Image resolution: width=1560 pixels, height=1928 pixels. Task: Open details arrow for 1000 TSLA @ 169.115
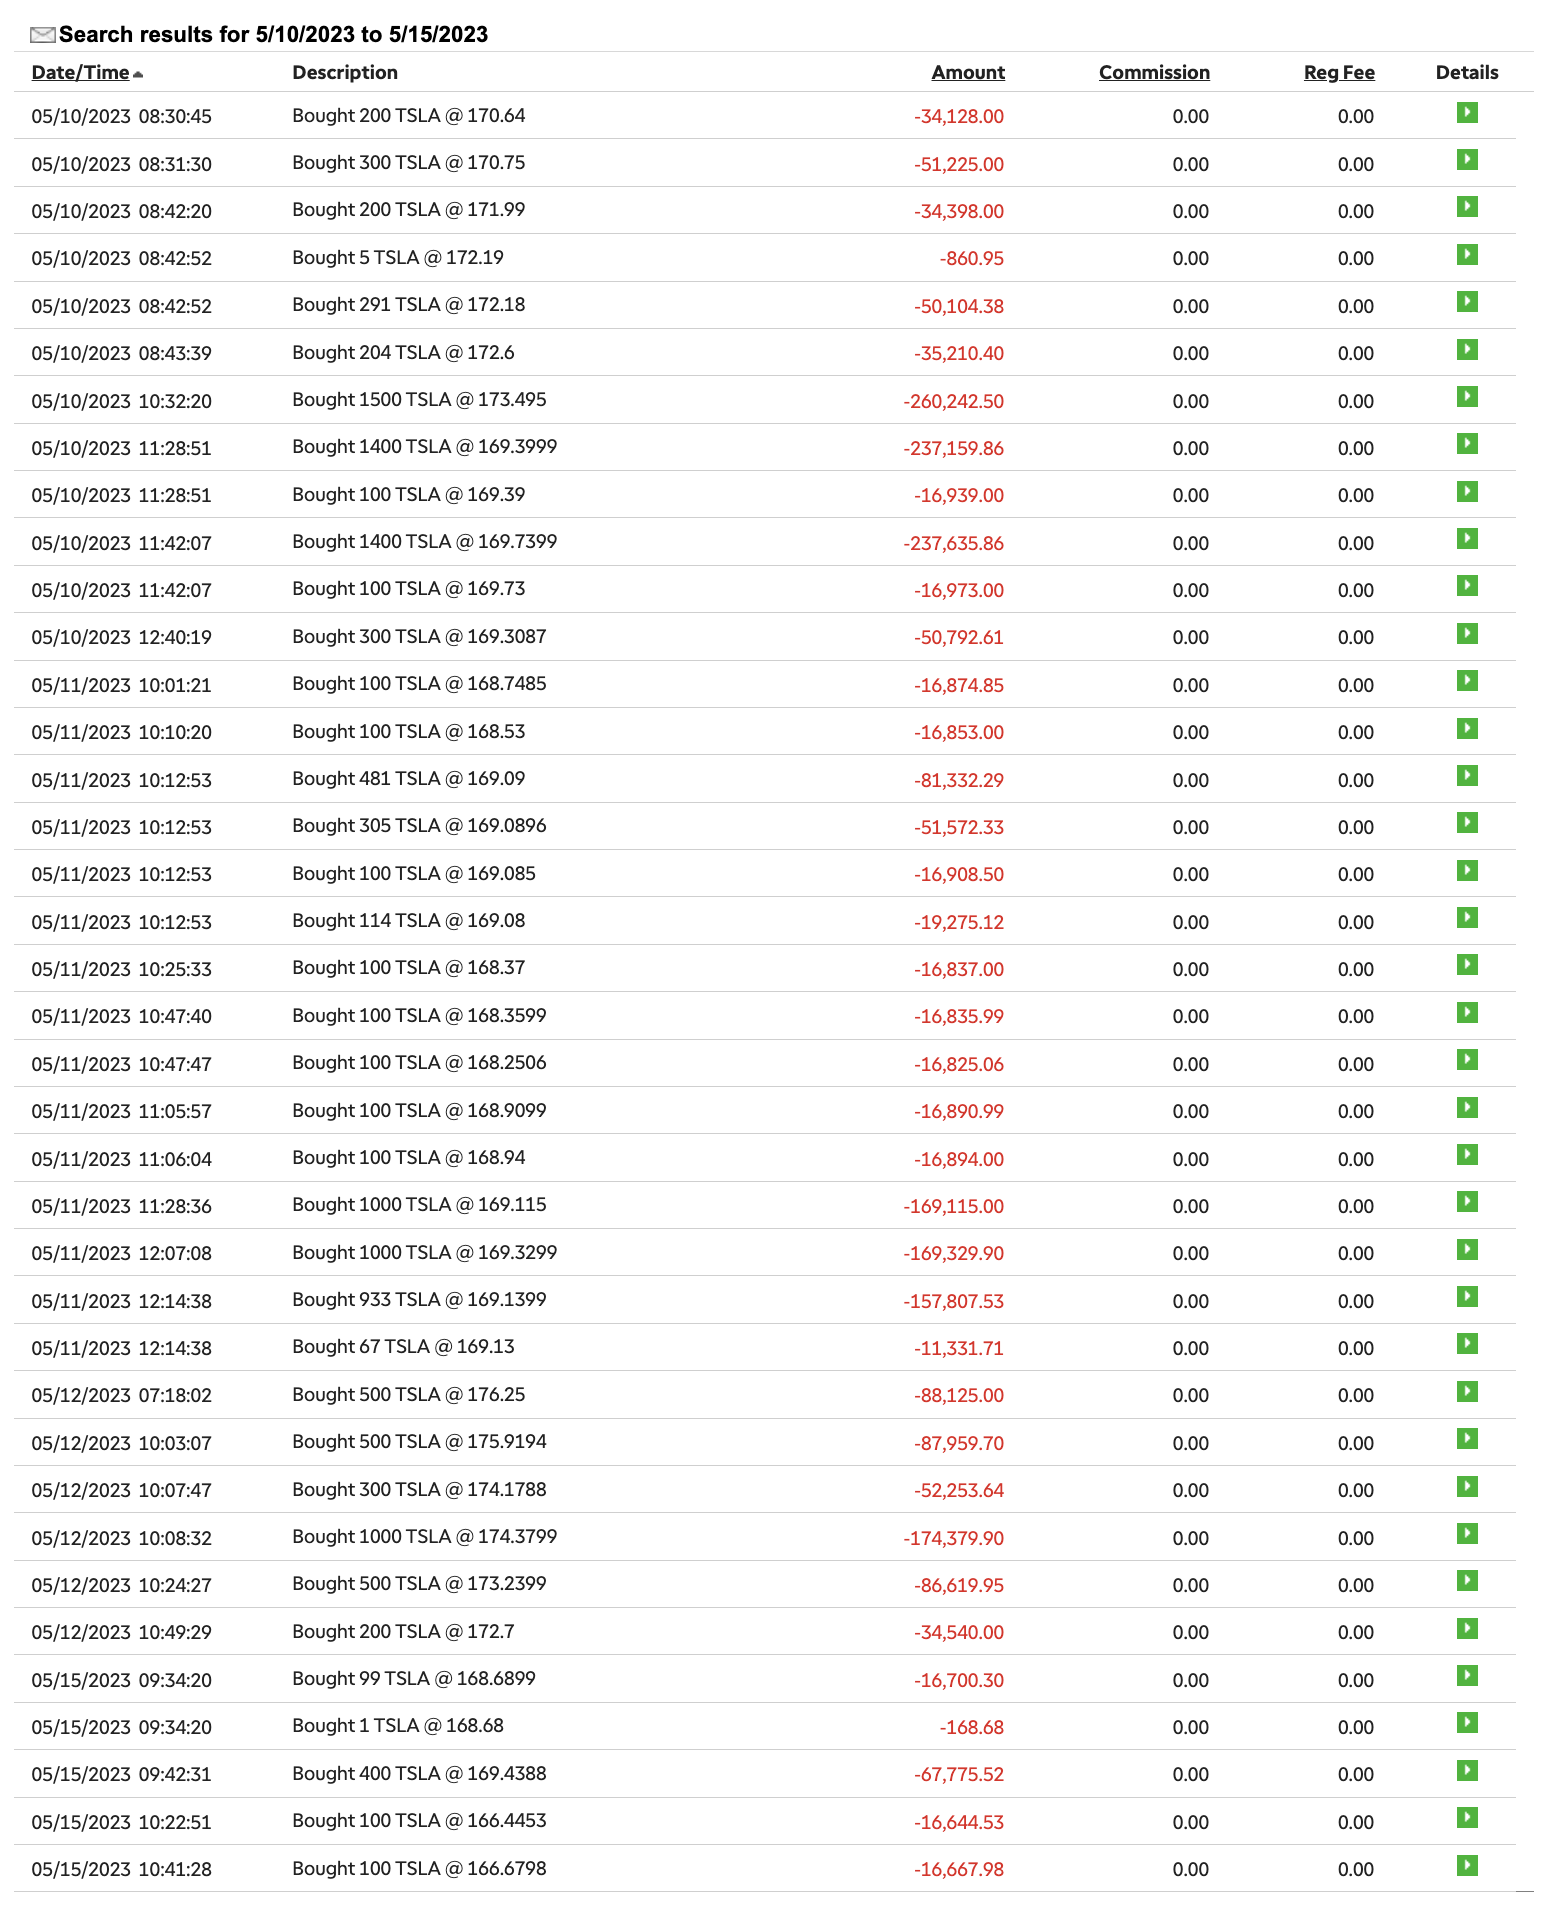[1467, 1202]
